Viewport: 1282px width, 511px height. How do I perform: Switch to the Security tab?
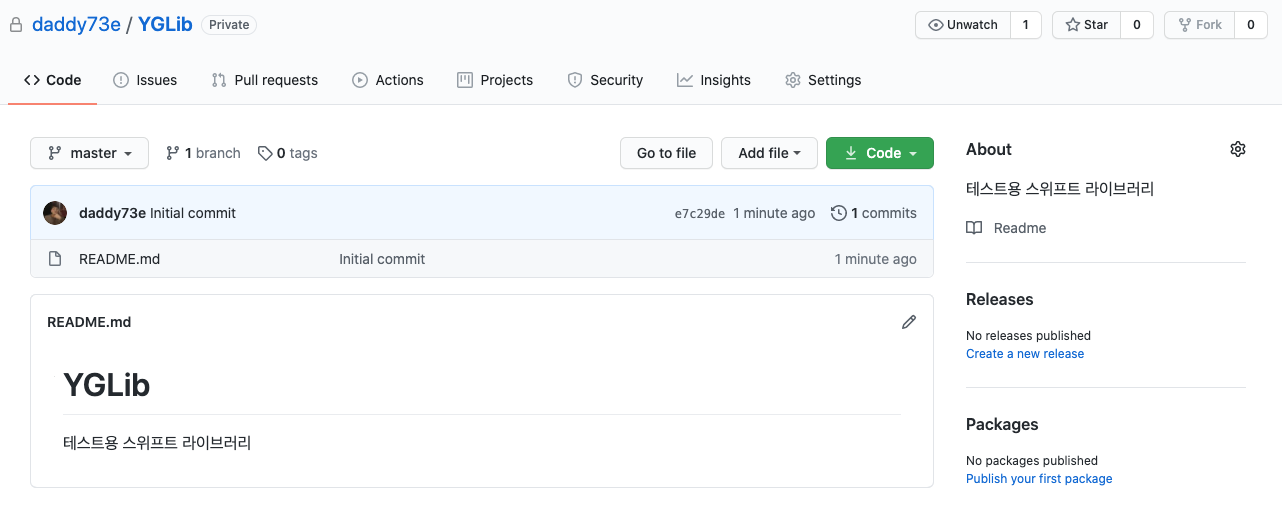point(605,80)
